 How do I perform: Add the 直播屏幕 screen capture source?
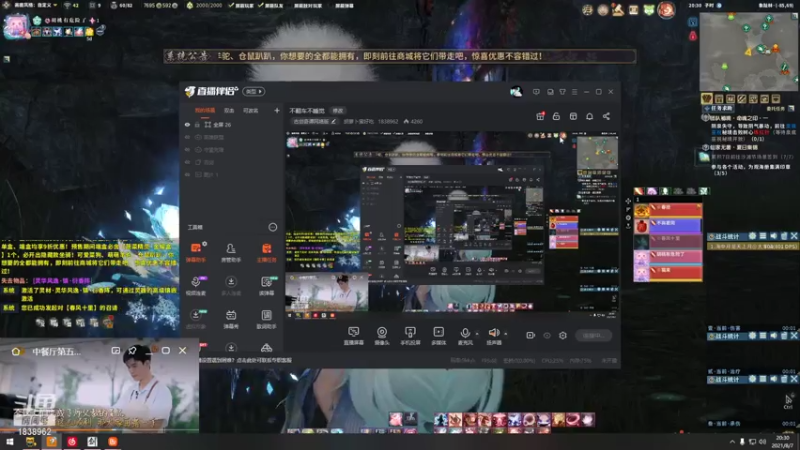coord(354,336)
